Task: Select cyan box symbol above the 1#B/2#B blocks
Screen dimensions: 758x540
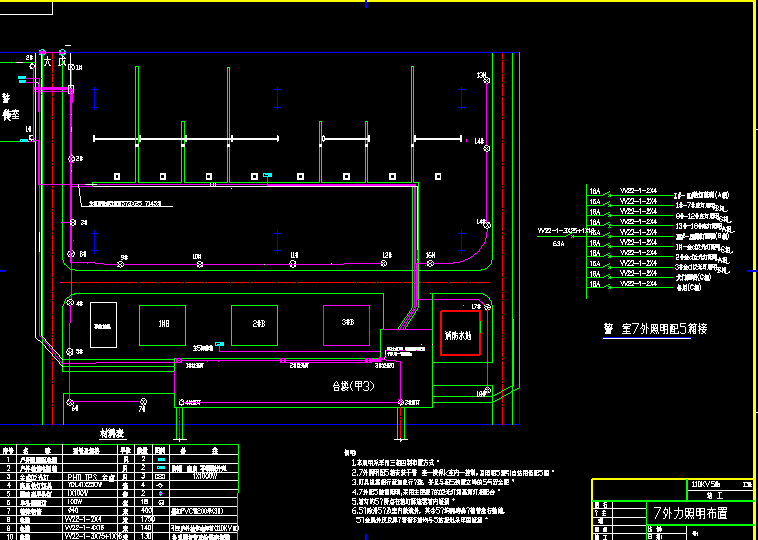Action: [267, 175]
